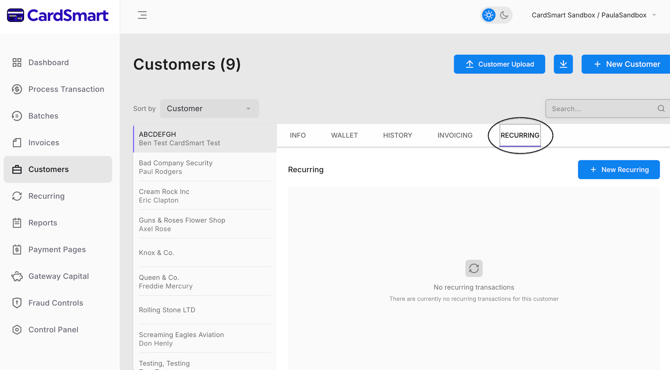Select customer Testing, Testing
The image size is (670, 370).
(x=205, y=362)
